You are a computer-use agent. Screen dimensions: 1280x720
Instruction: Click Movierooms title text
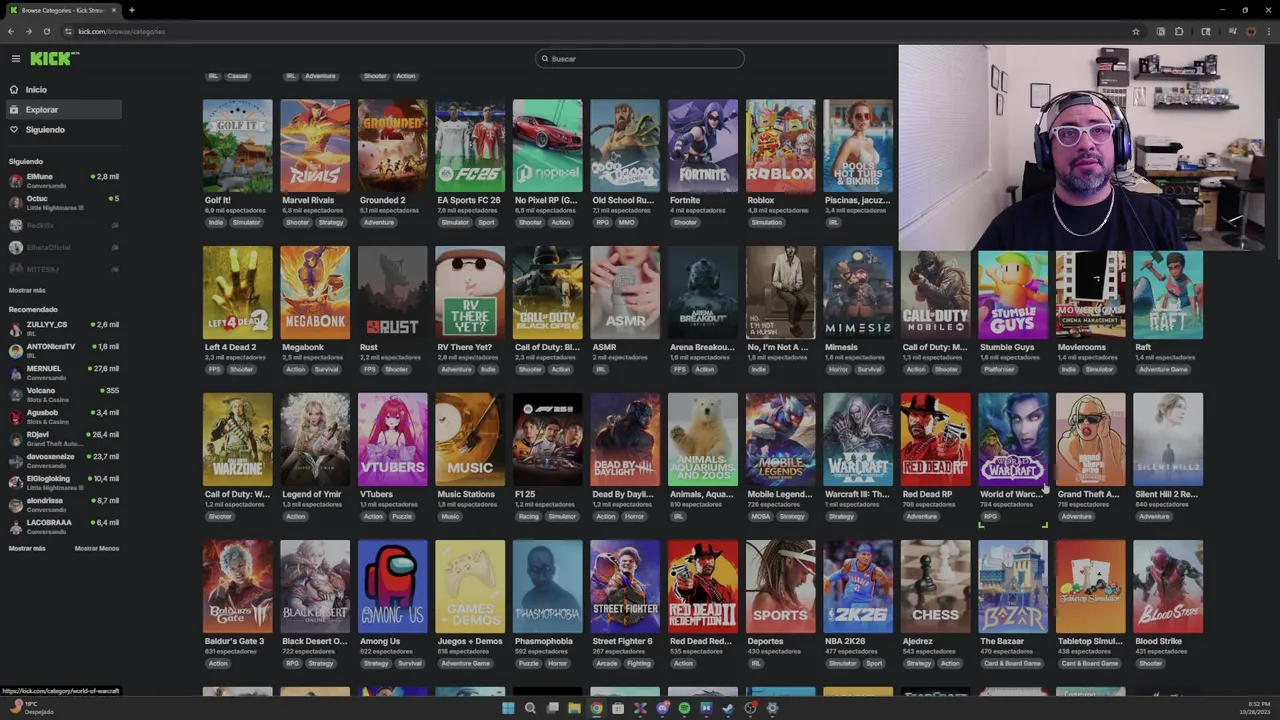click(1081, 347)
